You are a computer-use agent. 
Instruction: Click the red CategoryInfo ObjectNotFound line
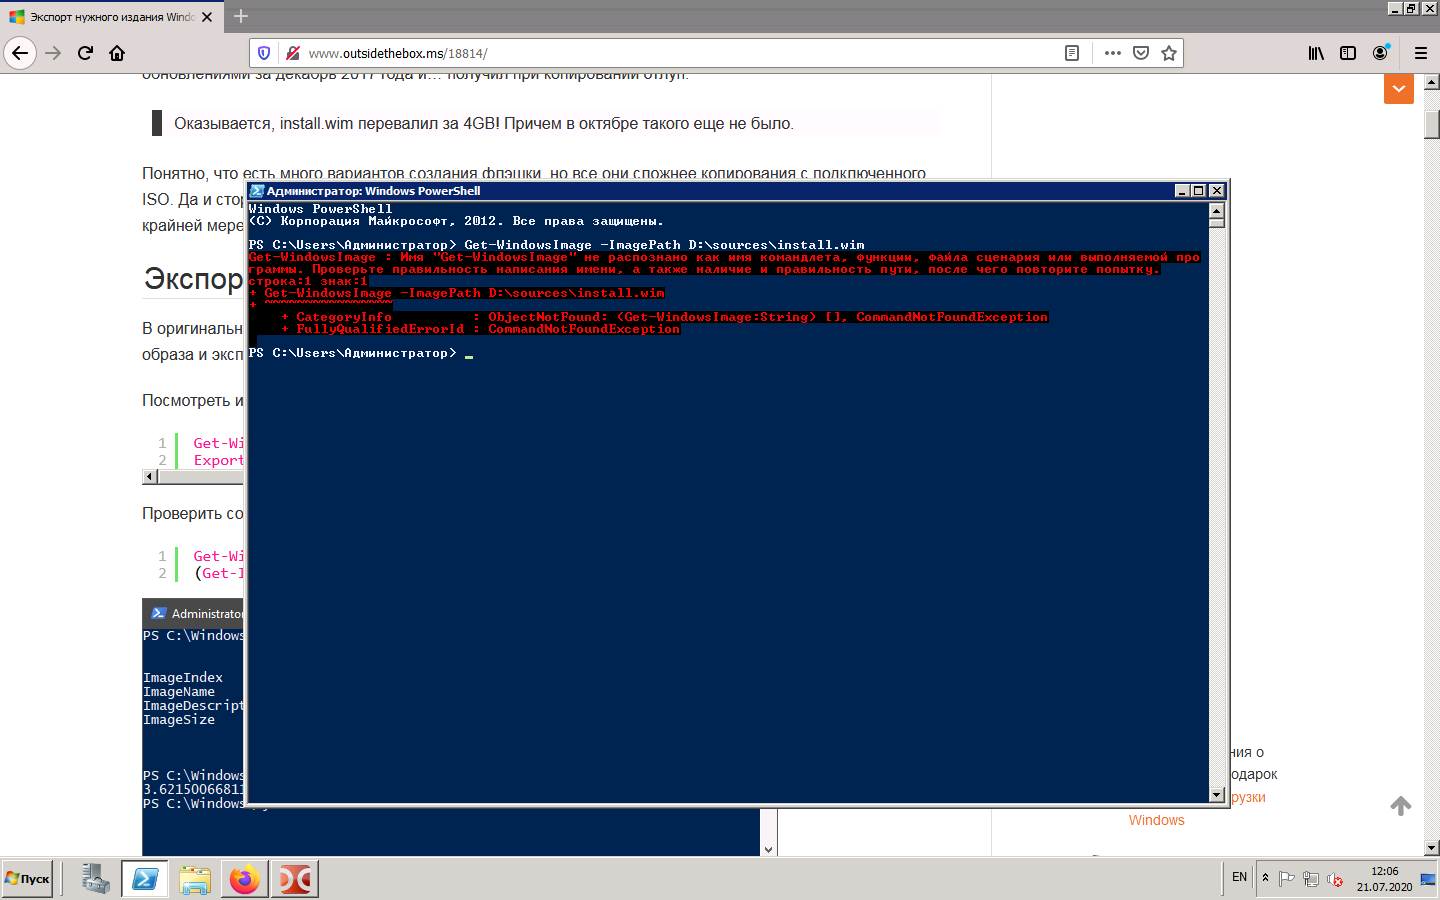coord(664,317)
